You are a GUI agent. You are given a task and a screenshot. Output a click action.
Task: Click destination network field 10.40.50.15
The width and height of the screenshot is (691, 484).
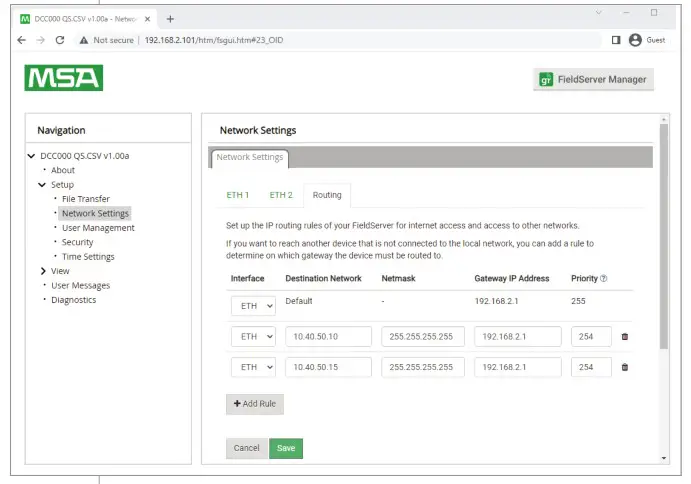pyautogui.click(x=328, y=367)
